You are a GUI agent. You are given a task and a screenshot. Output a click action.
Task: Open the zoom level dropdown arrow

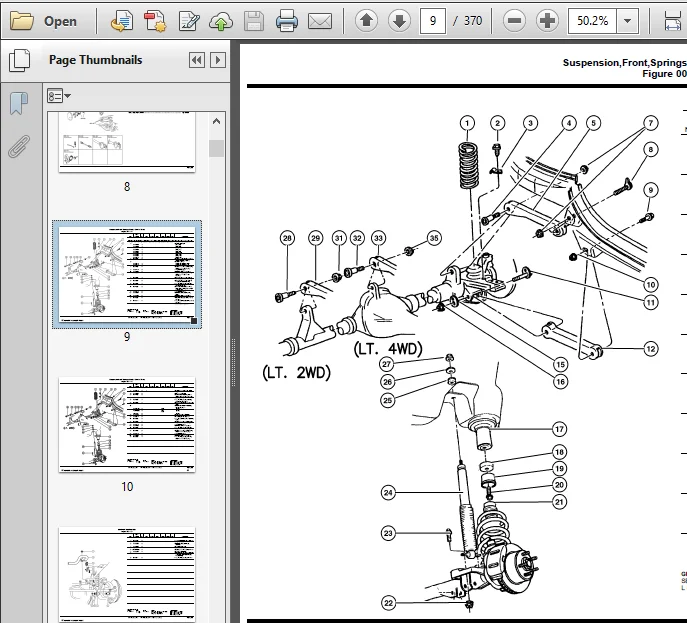627,21
